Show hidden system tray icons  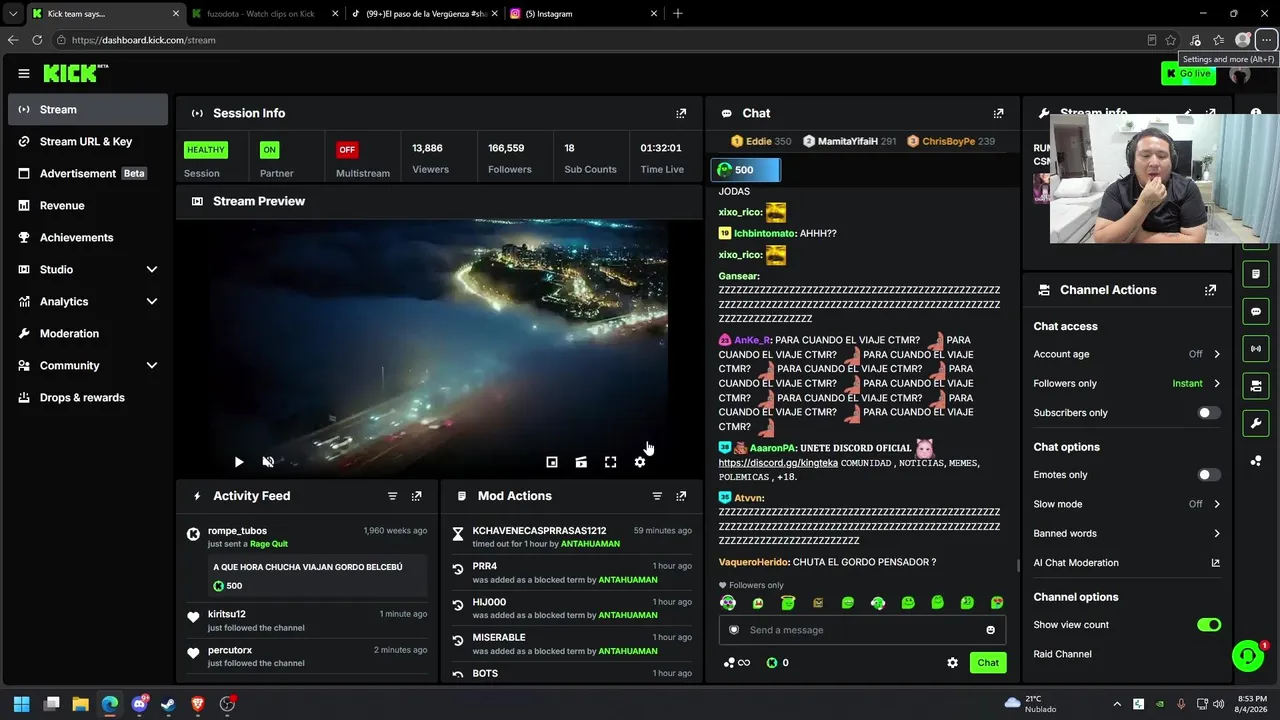click(x=1117, y=704)
